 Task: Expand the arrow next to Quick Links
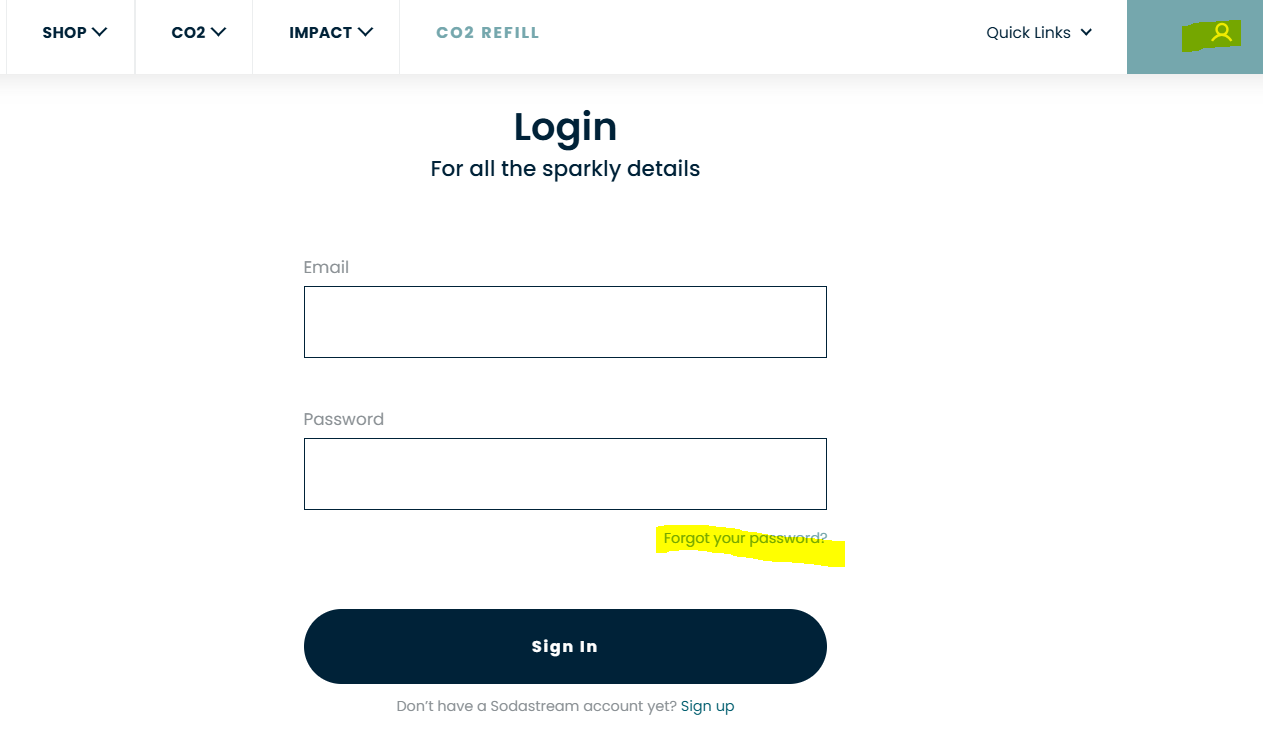[1086, 33]
